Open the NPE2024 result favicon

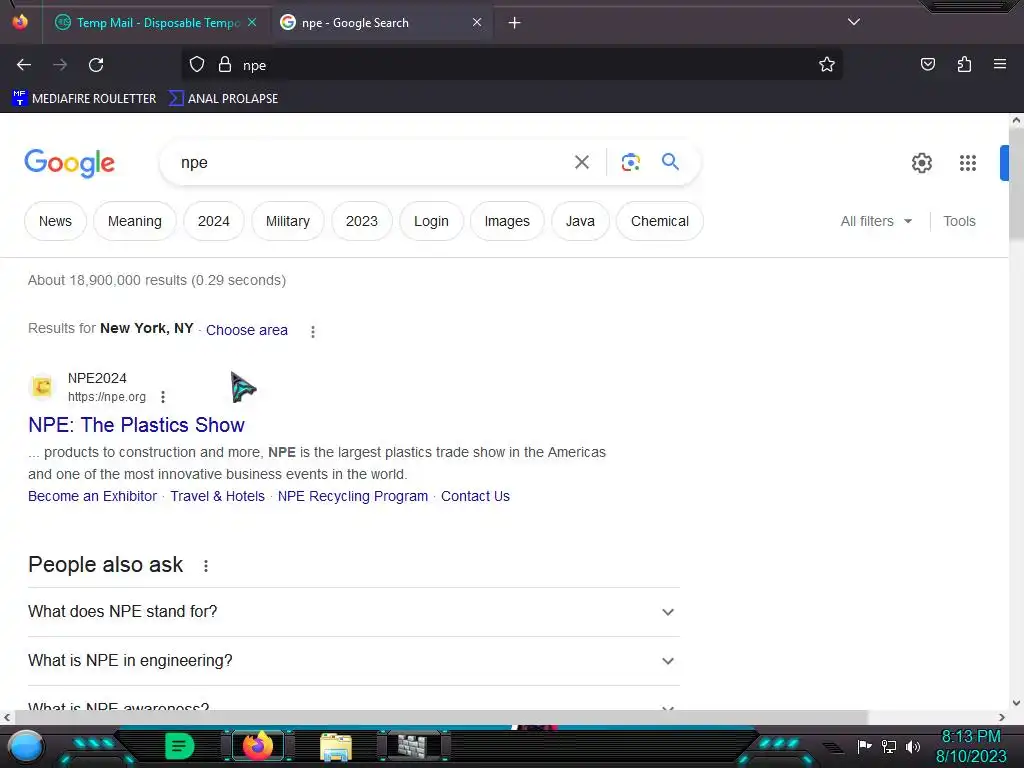tap(42, 387)
